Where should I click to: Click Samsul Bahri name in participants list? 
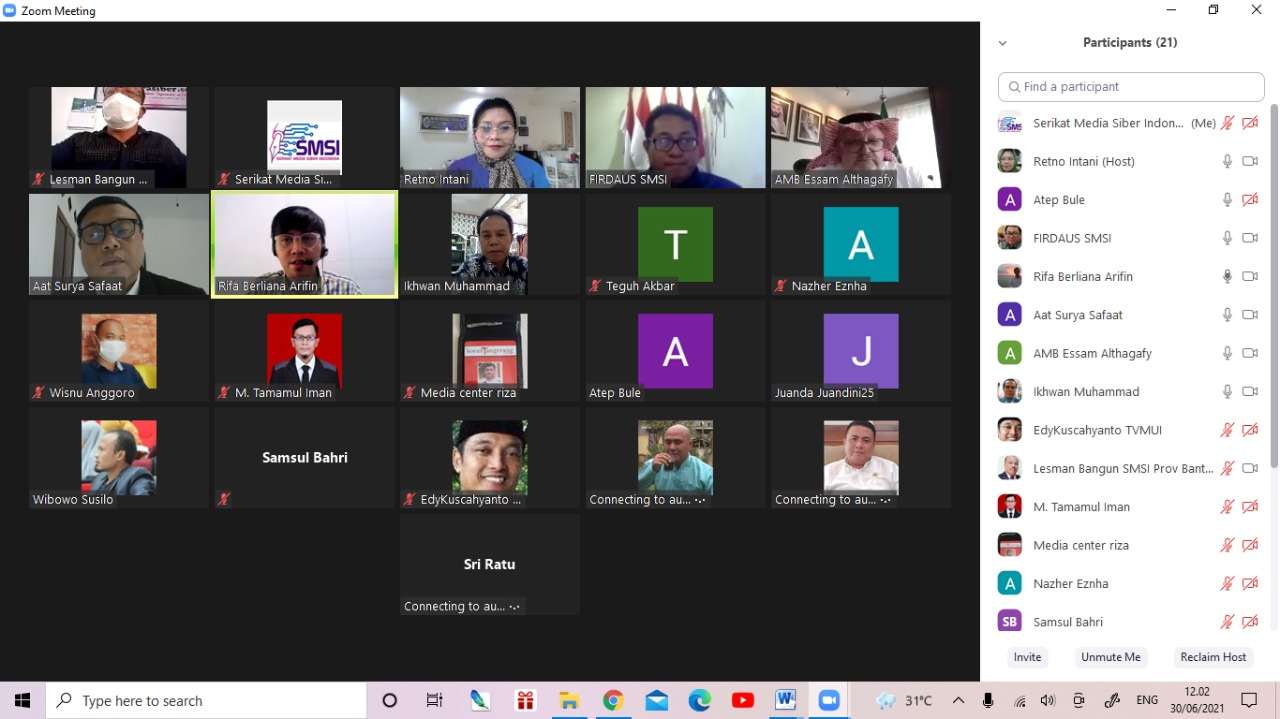pyautogui.click(x=1068, y=622)
